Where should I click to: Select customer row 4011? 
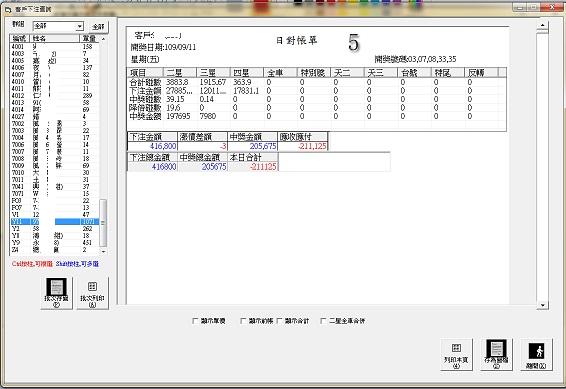coord(54,88)
